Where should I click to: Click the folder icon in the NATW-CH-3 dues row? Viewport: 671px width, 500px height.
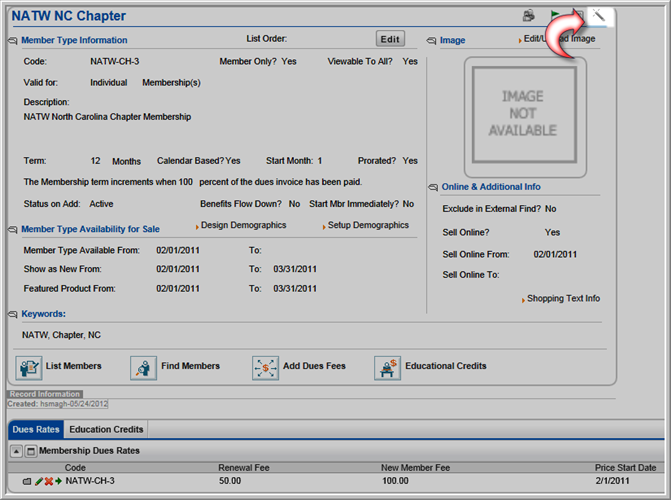pyautogui.click(x=27, y=481)
